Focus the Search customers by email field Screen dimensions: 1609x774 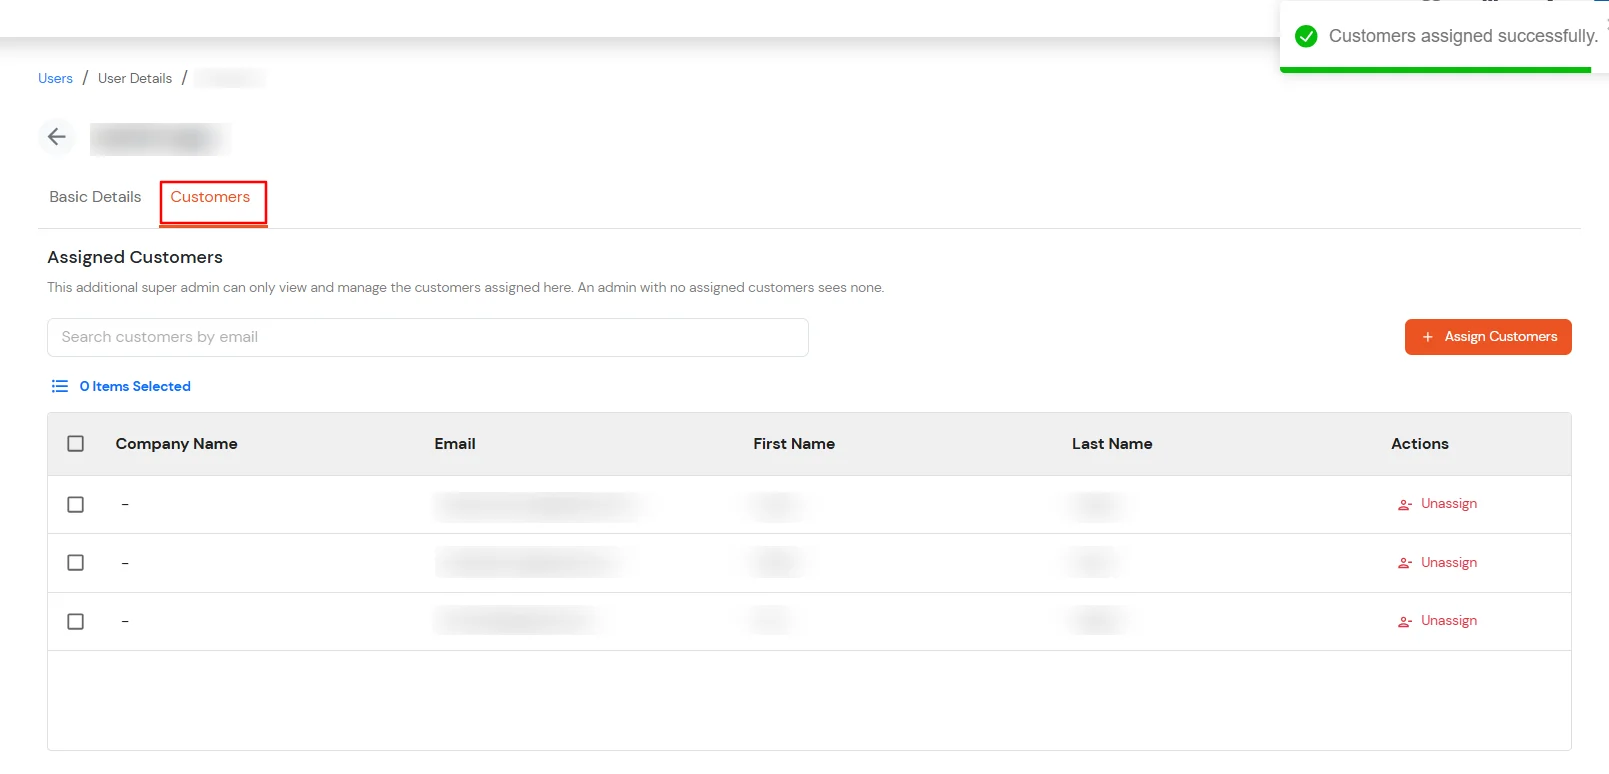(428, 337)
